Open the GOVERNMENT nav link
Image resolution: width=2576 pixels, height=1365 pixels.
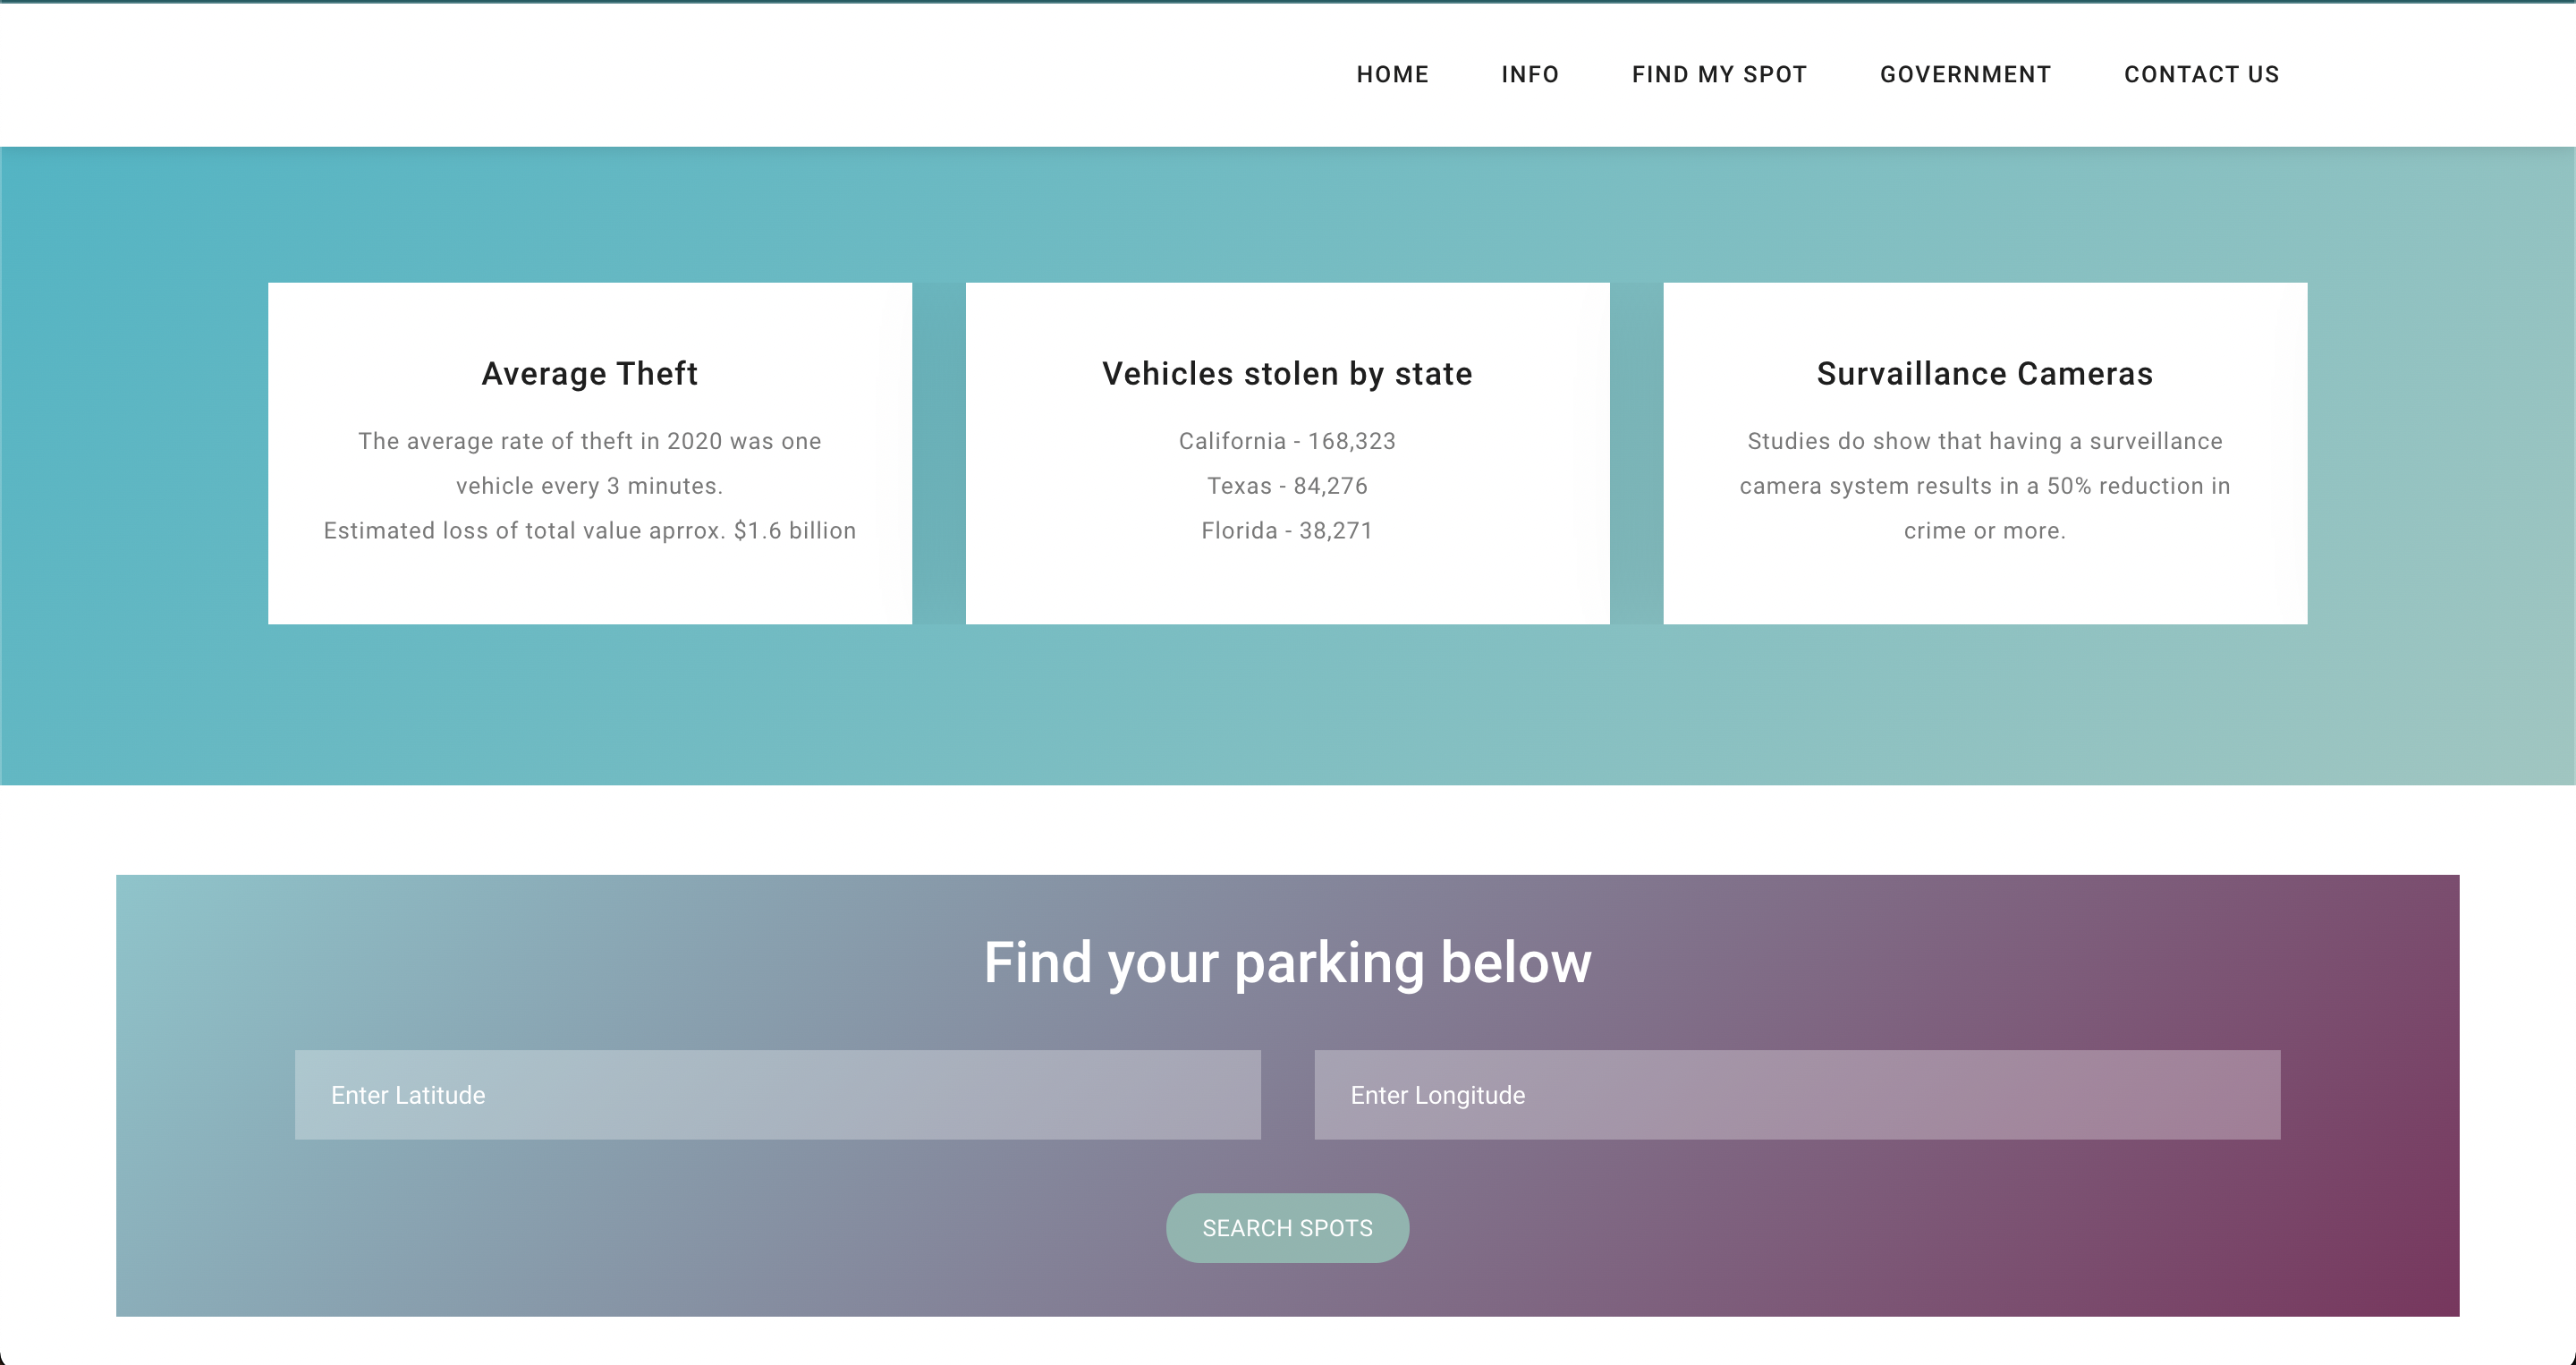1965,74
